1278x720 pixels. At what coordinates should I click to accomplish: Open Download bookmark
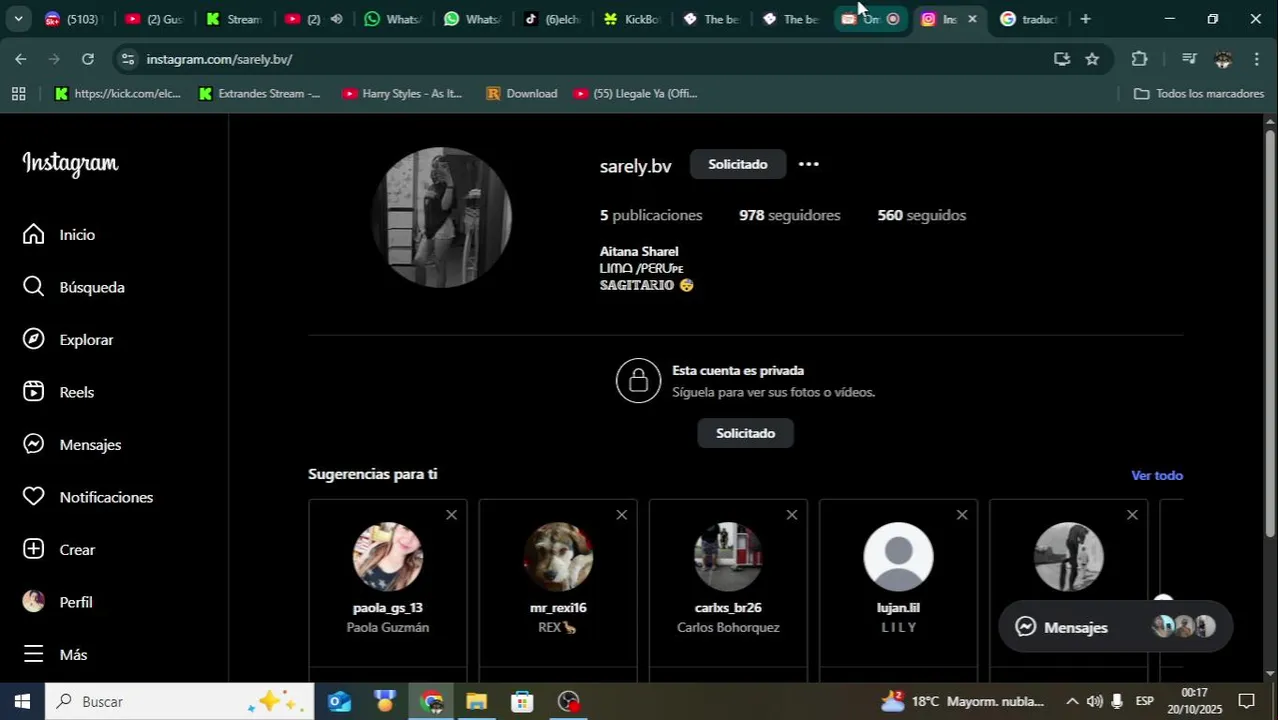tap(521, 93)
